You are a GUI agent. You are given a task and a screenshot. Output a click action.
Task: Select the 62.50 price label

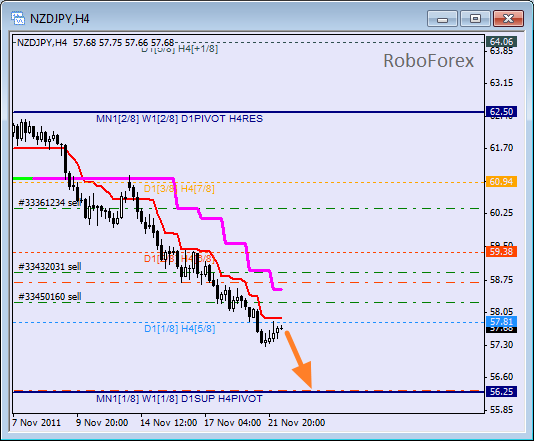(501, 112)
